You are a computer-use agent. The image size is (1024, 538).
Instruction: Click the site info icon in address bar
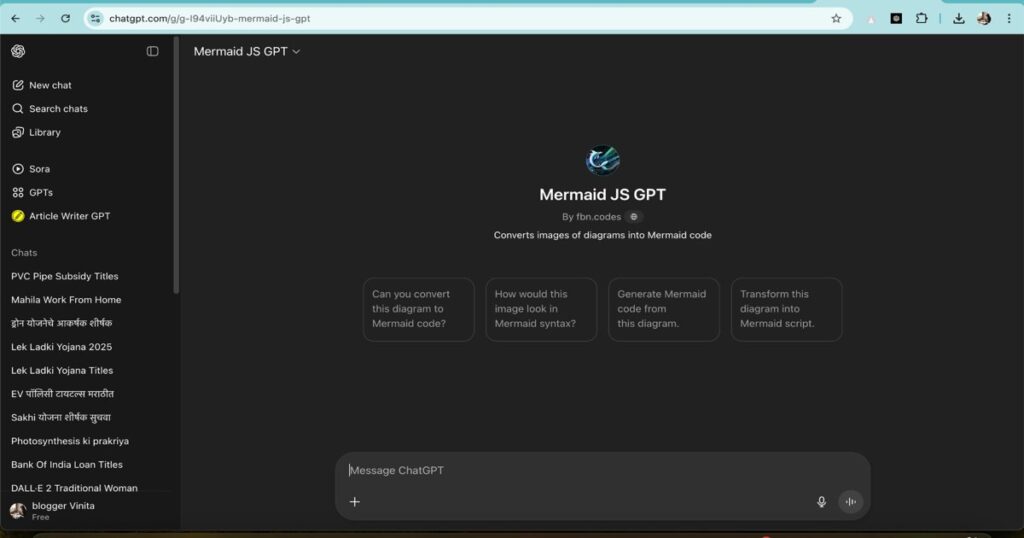coord(95,18)
